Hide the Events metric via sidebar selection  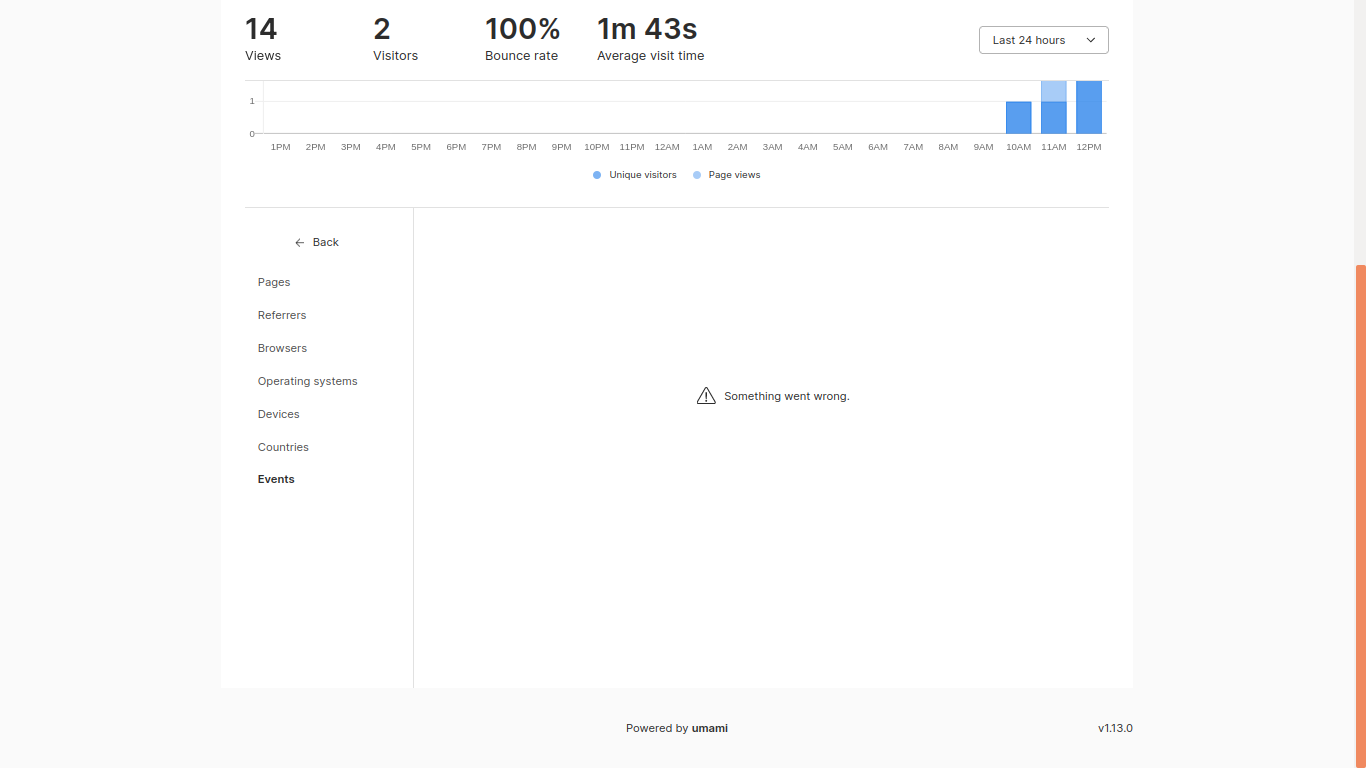pyautogui.click(x=276, y=479)
